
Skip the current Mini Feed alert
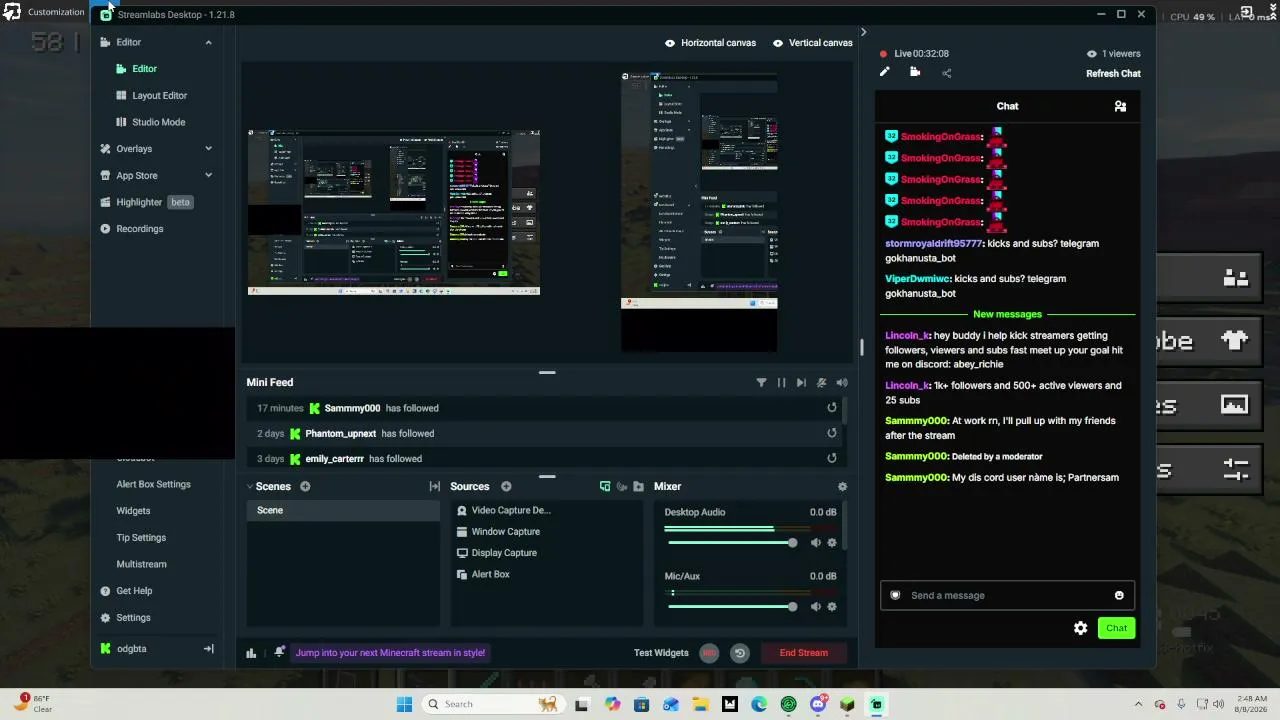point(801,383)
